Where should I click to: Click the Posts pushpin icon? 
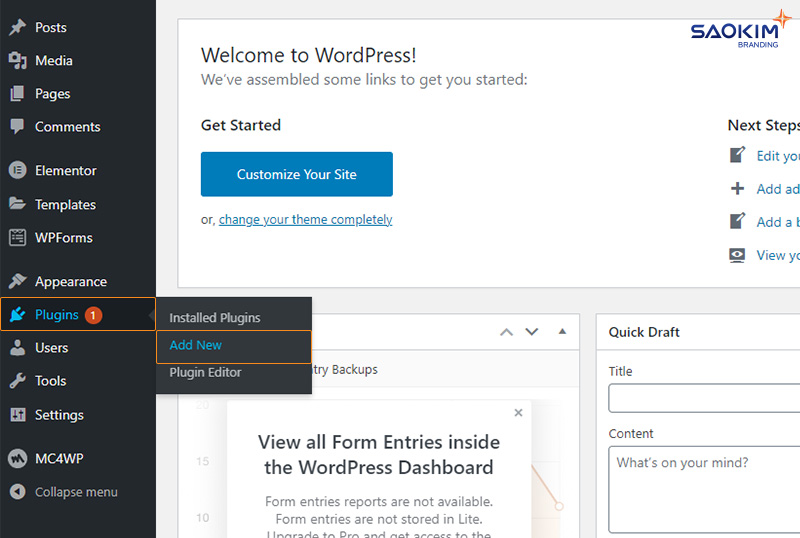17,27
